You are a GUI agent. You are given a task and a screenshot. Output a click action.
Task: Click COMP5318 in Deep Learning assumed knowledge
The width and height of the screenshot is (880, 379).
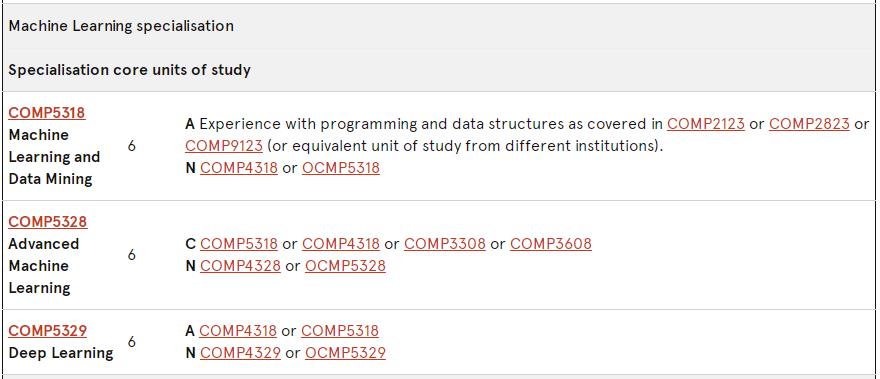pos(340,331)
